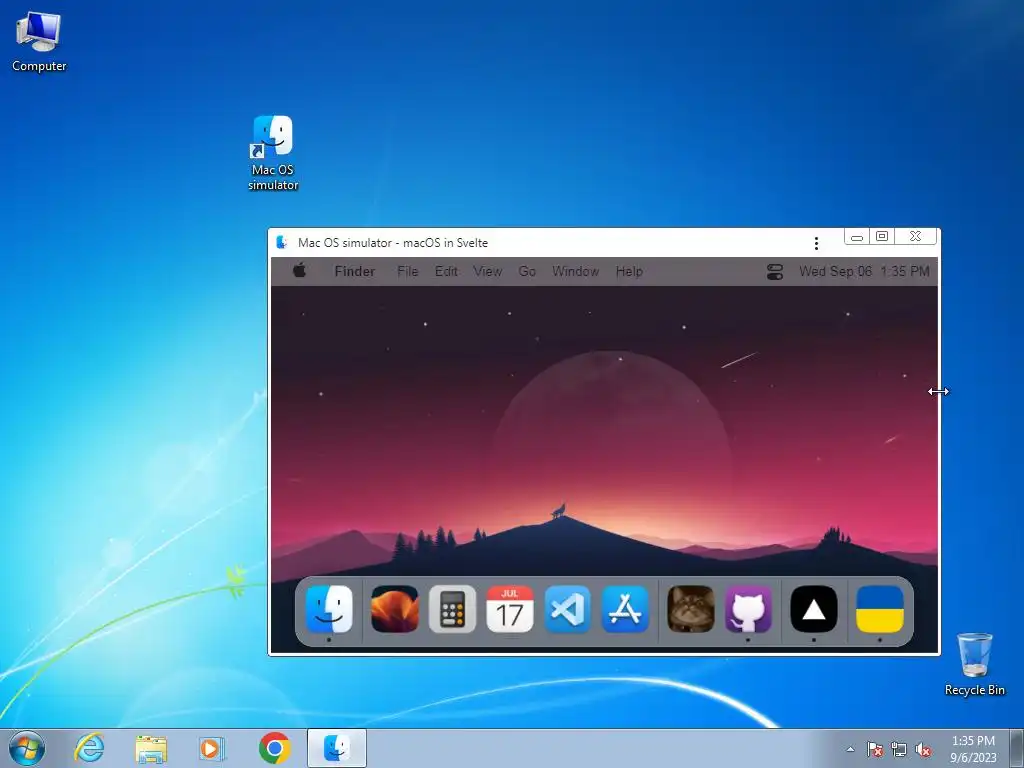
Task: Open the Action Center flag icon
Action: [875, 749]
